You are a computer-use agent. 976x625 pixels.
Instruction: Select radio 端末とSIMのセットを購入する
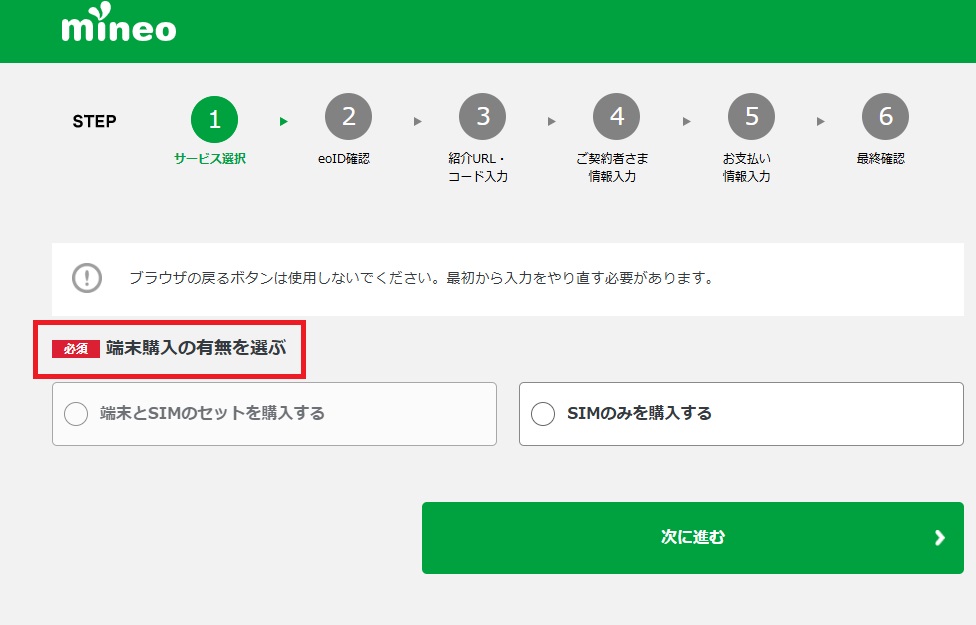[76, 413]
